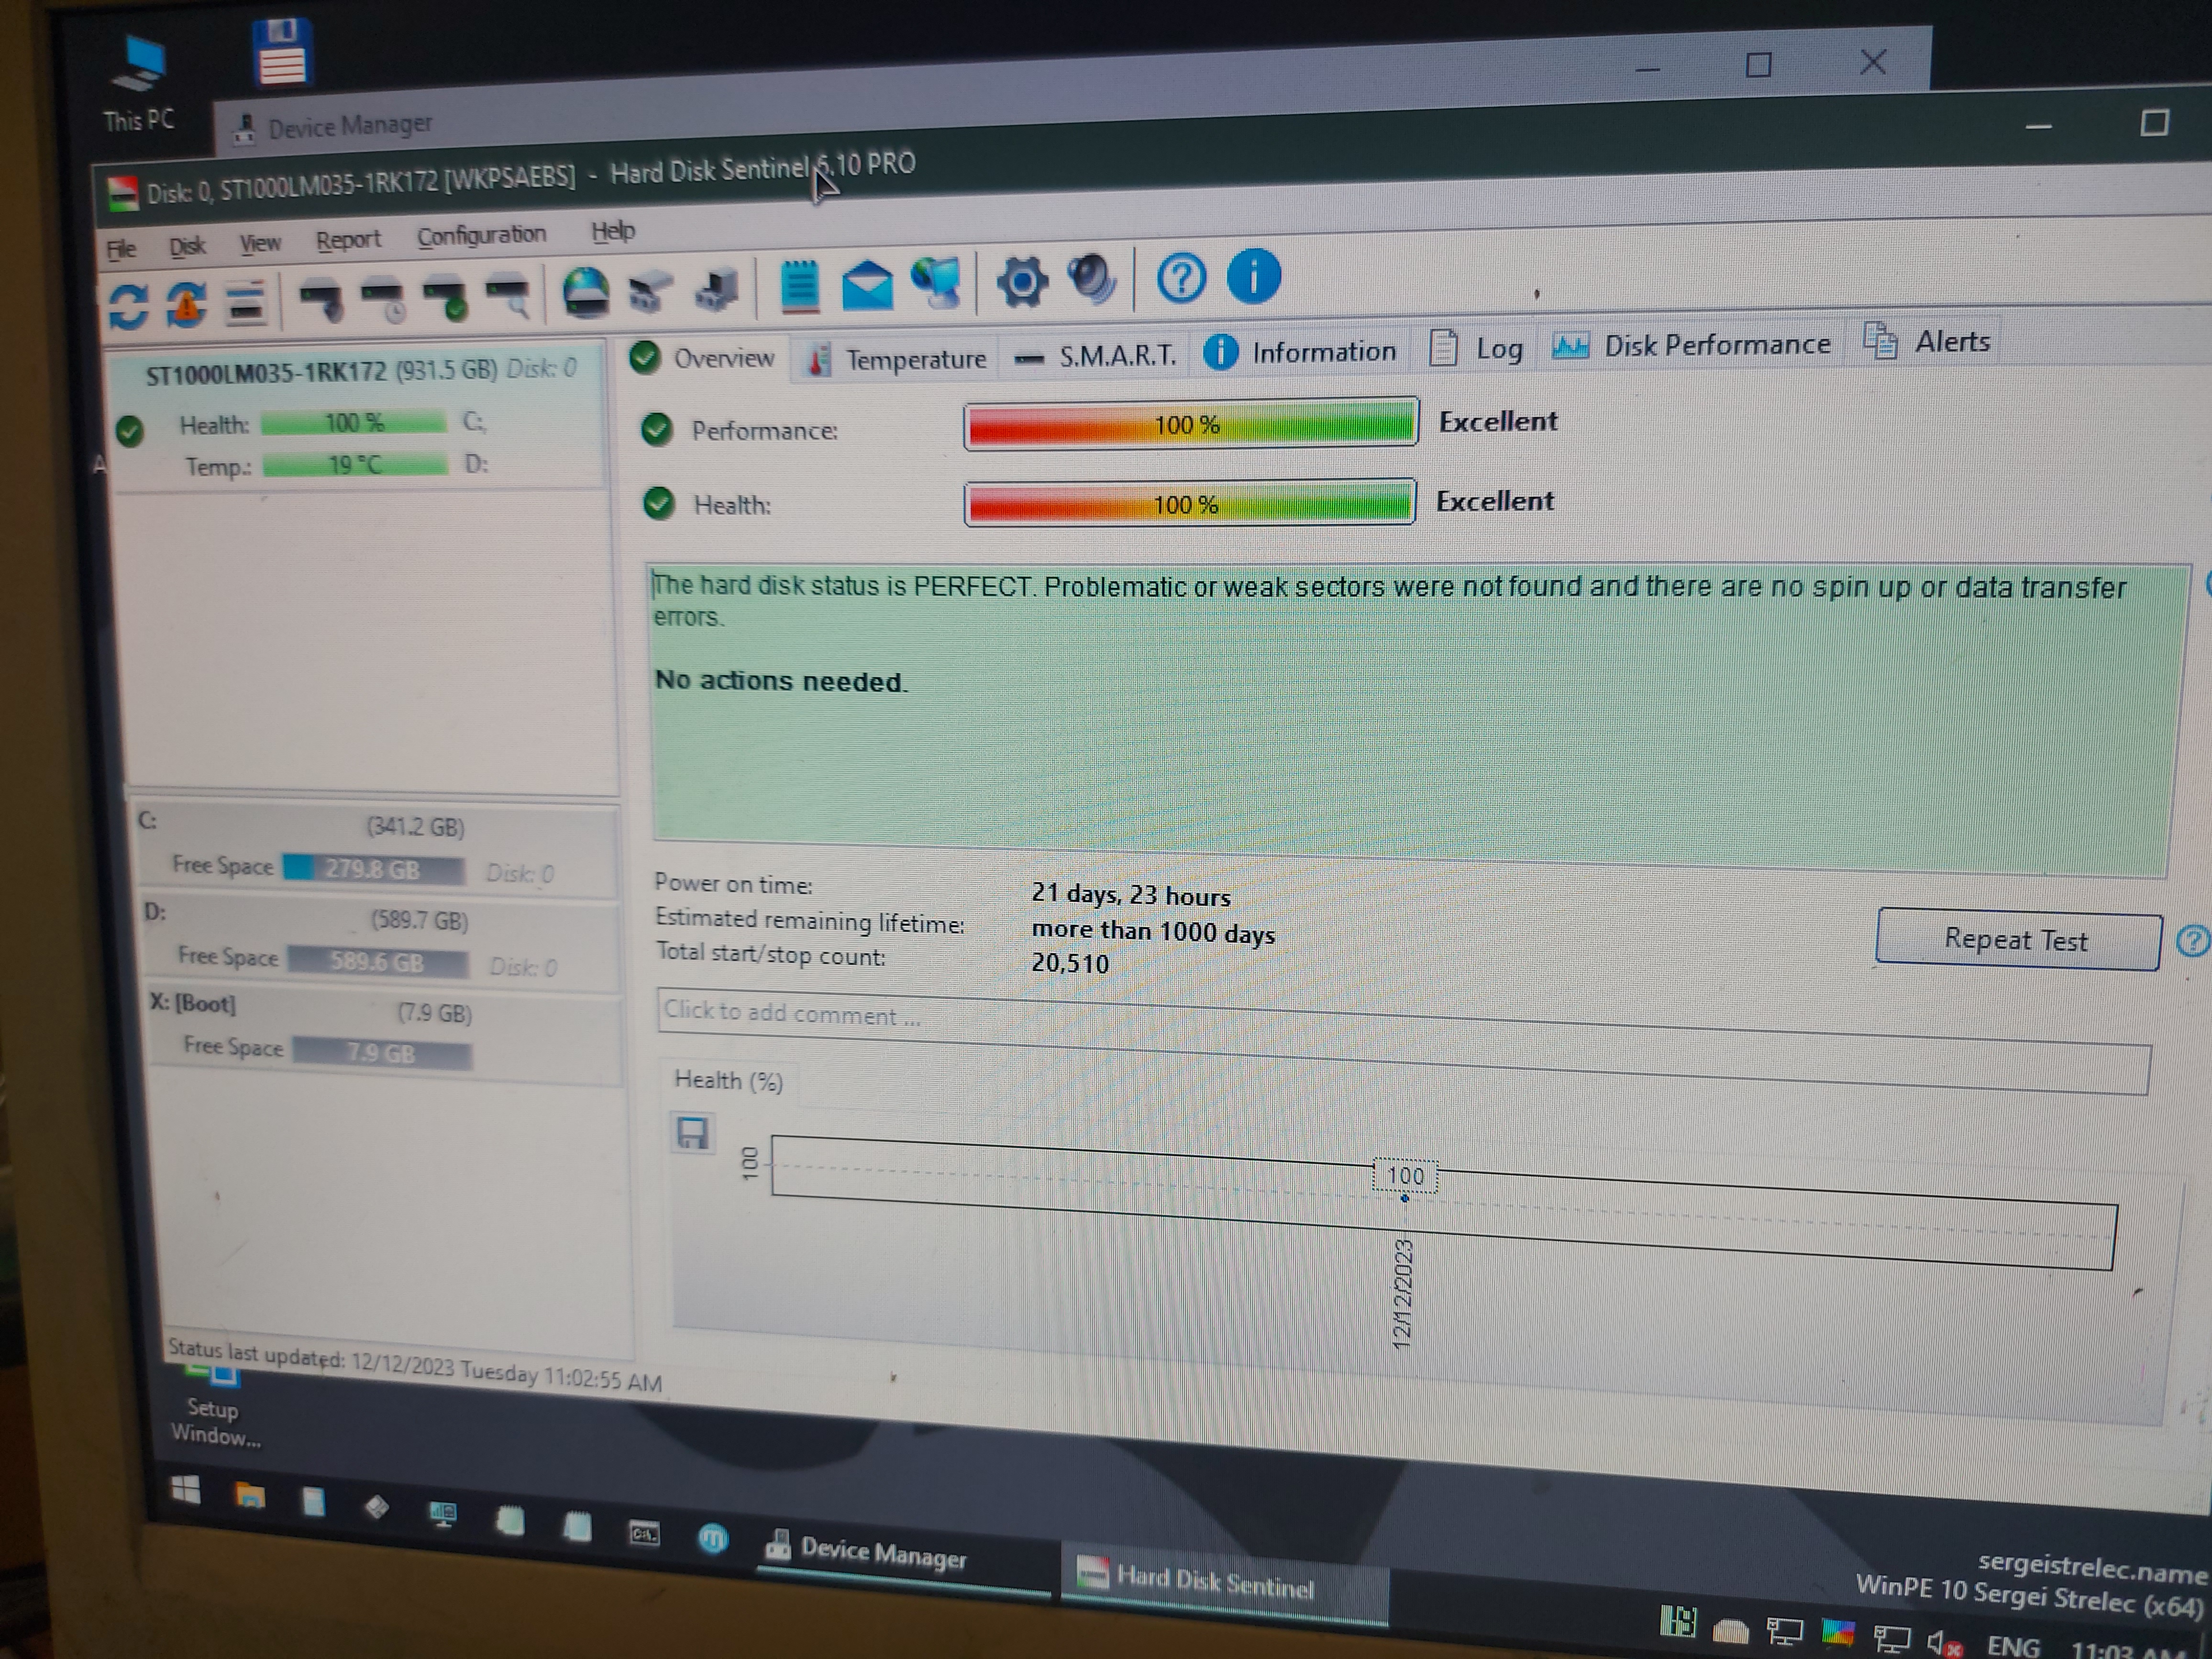Click the '(589.7 GB)' size of drive D:
This screenshot has width=2212, height=1659.
419,920
